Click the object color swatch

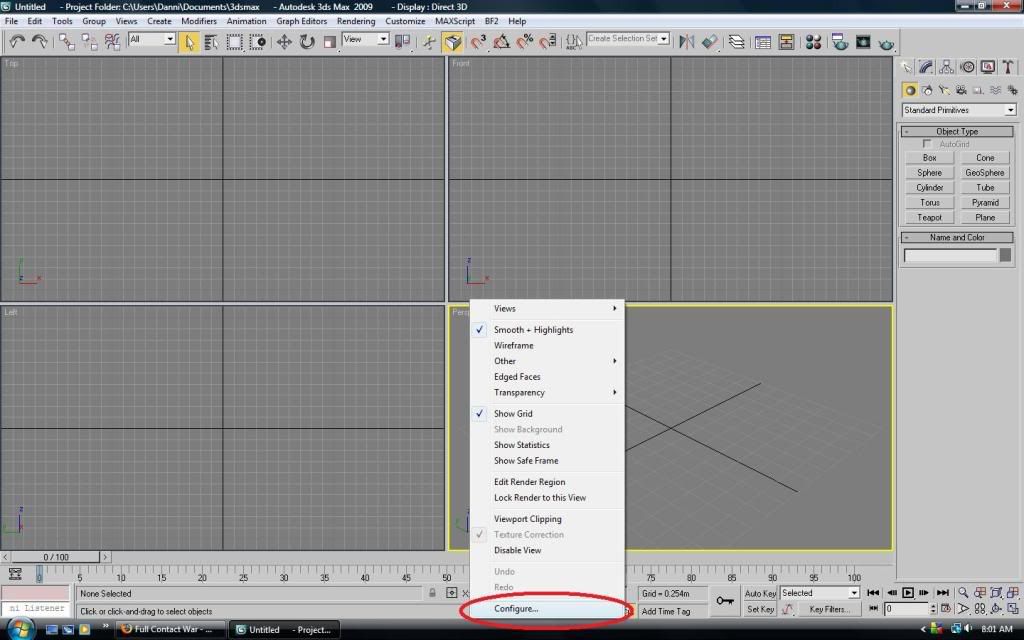point(1005,255)
